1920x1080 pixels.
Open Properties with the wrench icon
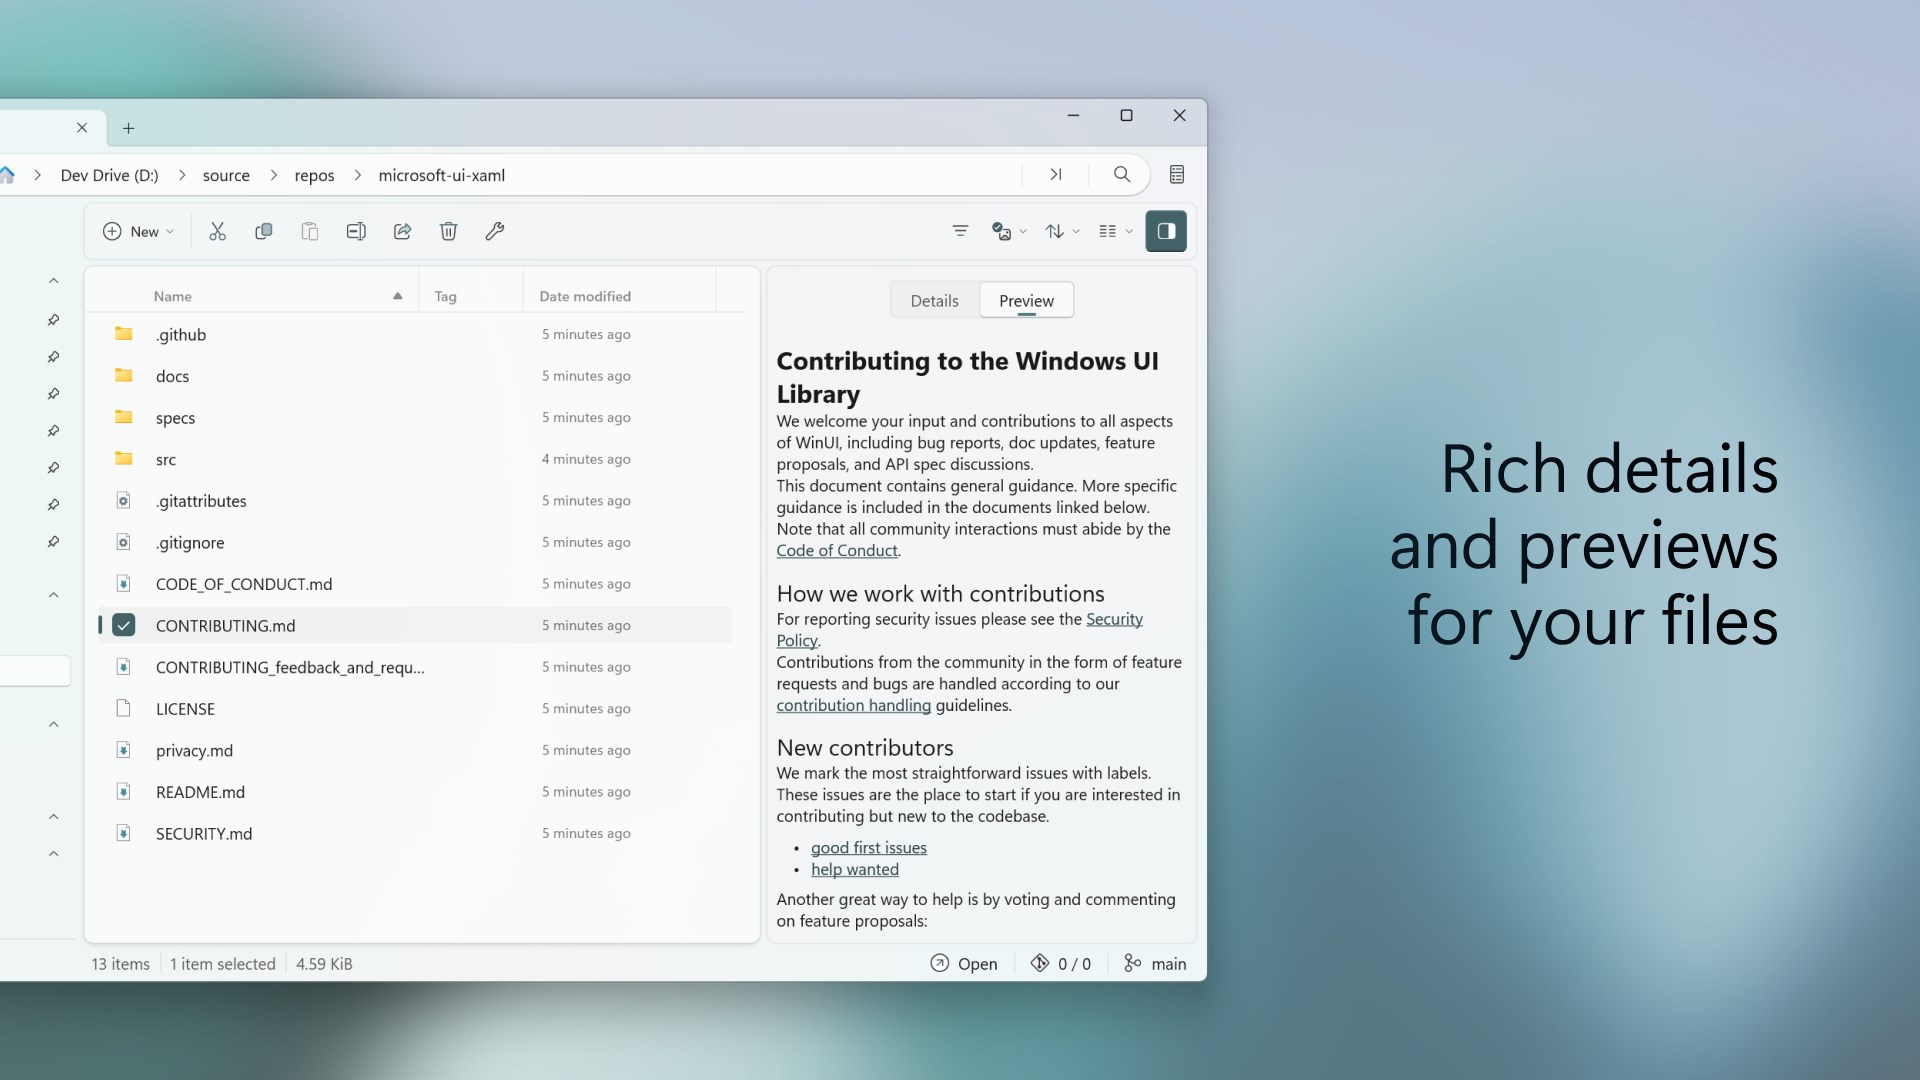tap(494, 231)
